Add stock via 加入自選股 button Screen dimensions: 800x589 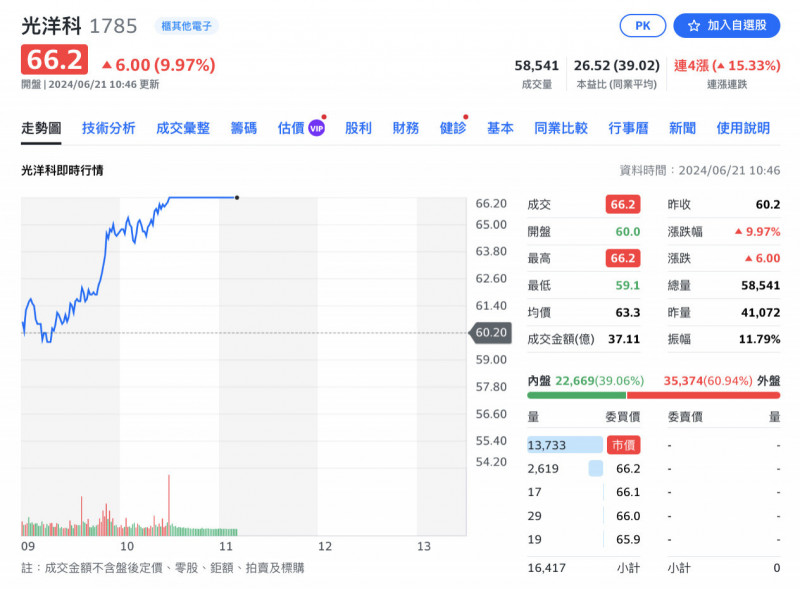(x=727, y=26)
